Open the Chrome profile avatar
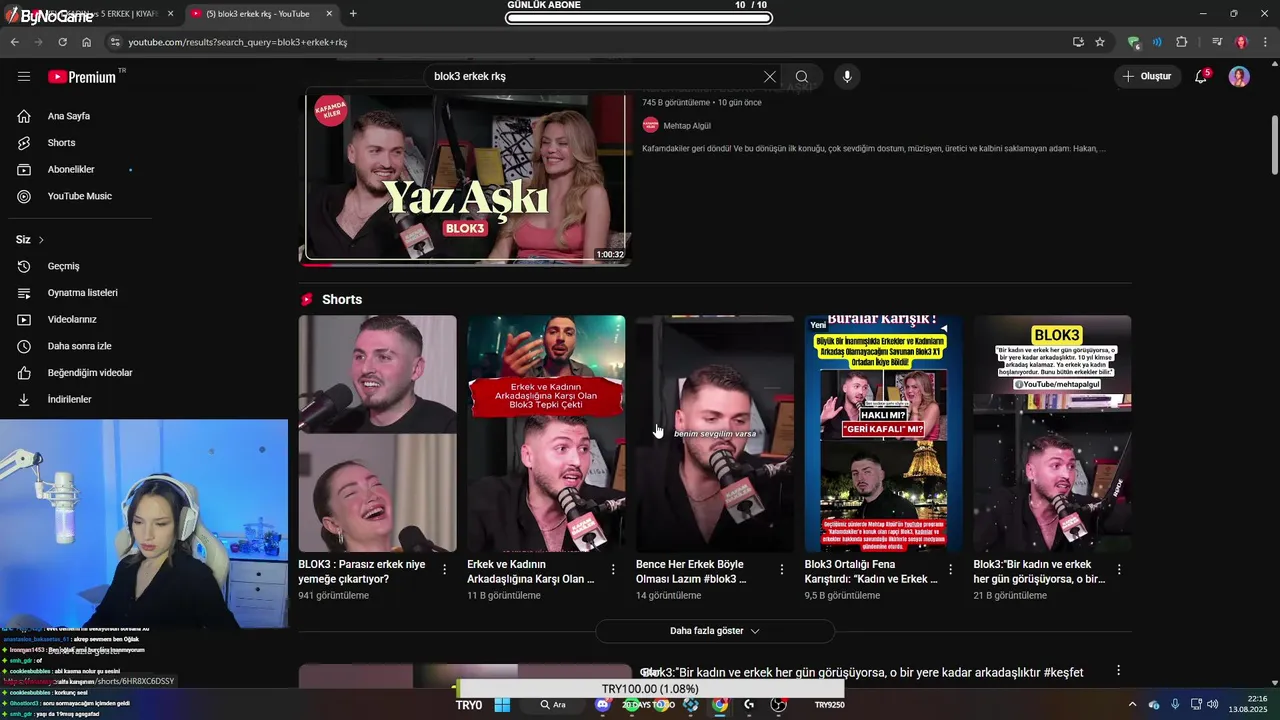1280x720 pixels. 1241,42
